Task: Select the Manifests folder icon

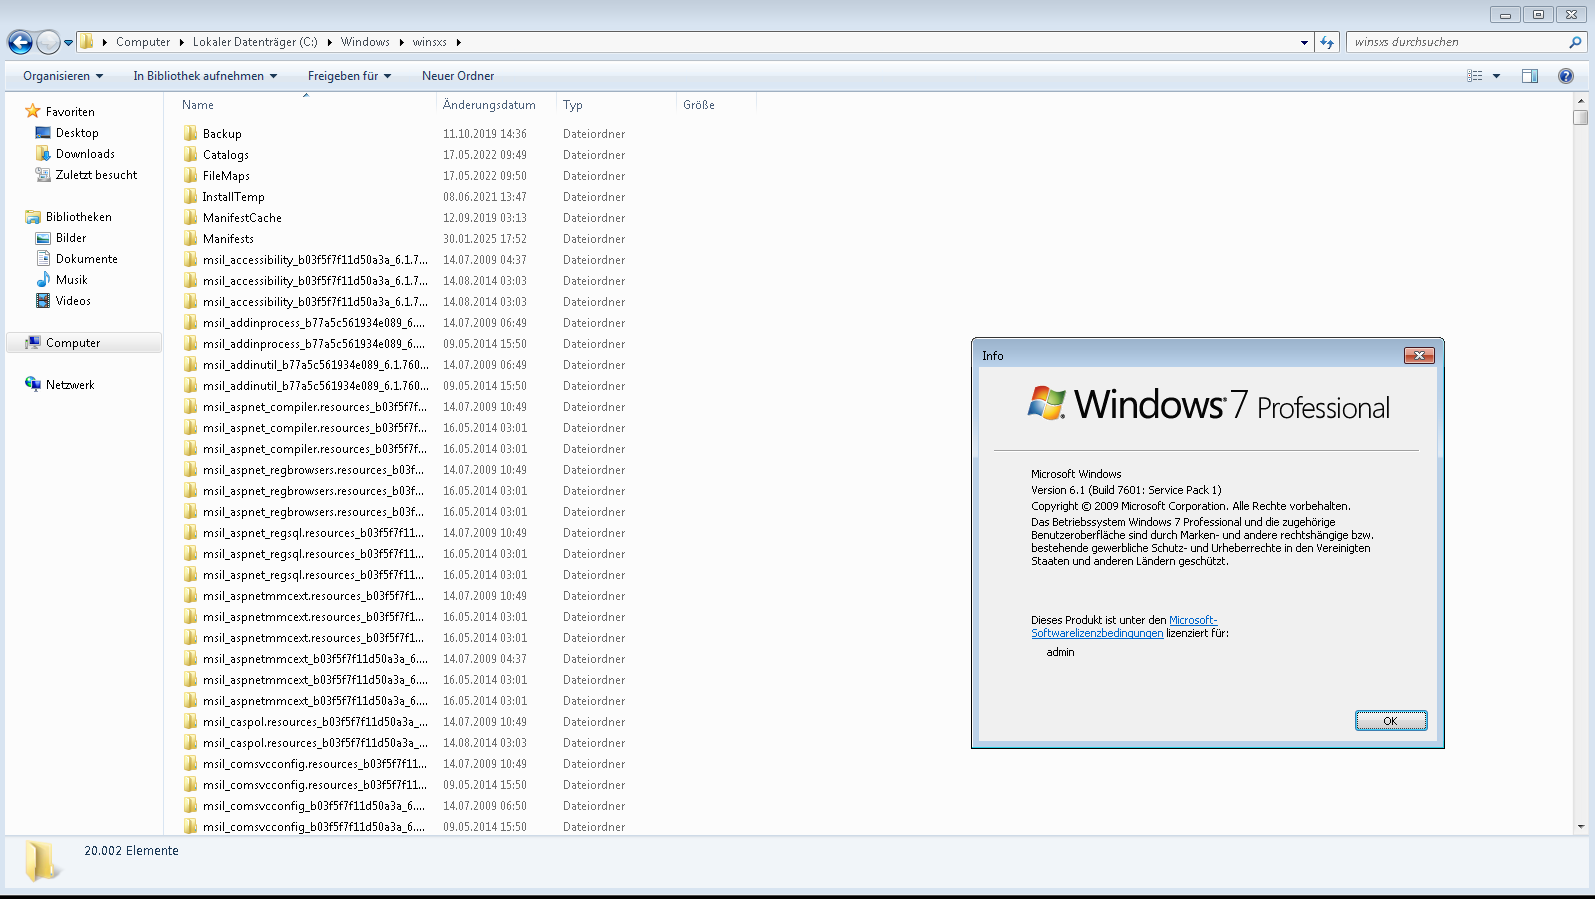Action: click(x=190, y=238)
